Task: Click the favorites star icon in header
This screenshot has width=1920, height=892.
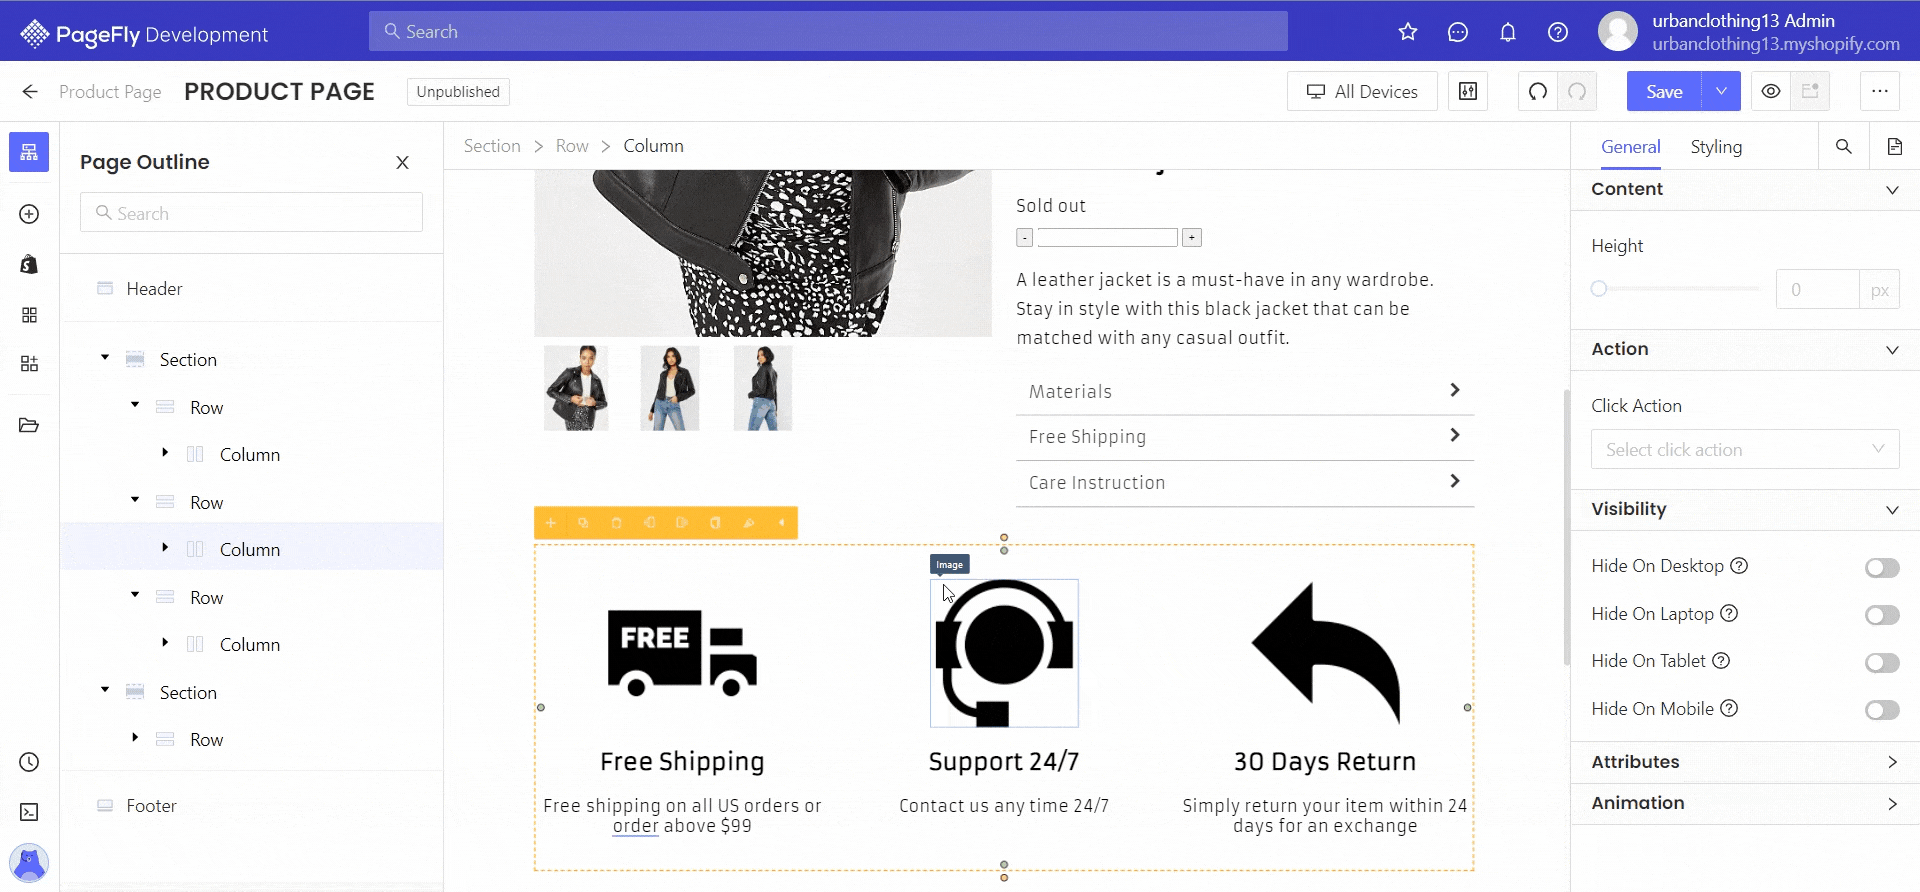Action: 1408,32
